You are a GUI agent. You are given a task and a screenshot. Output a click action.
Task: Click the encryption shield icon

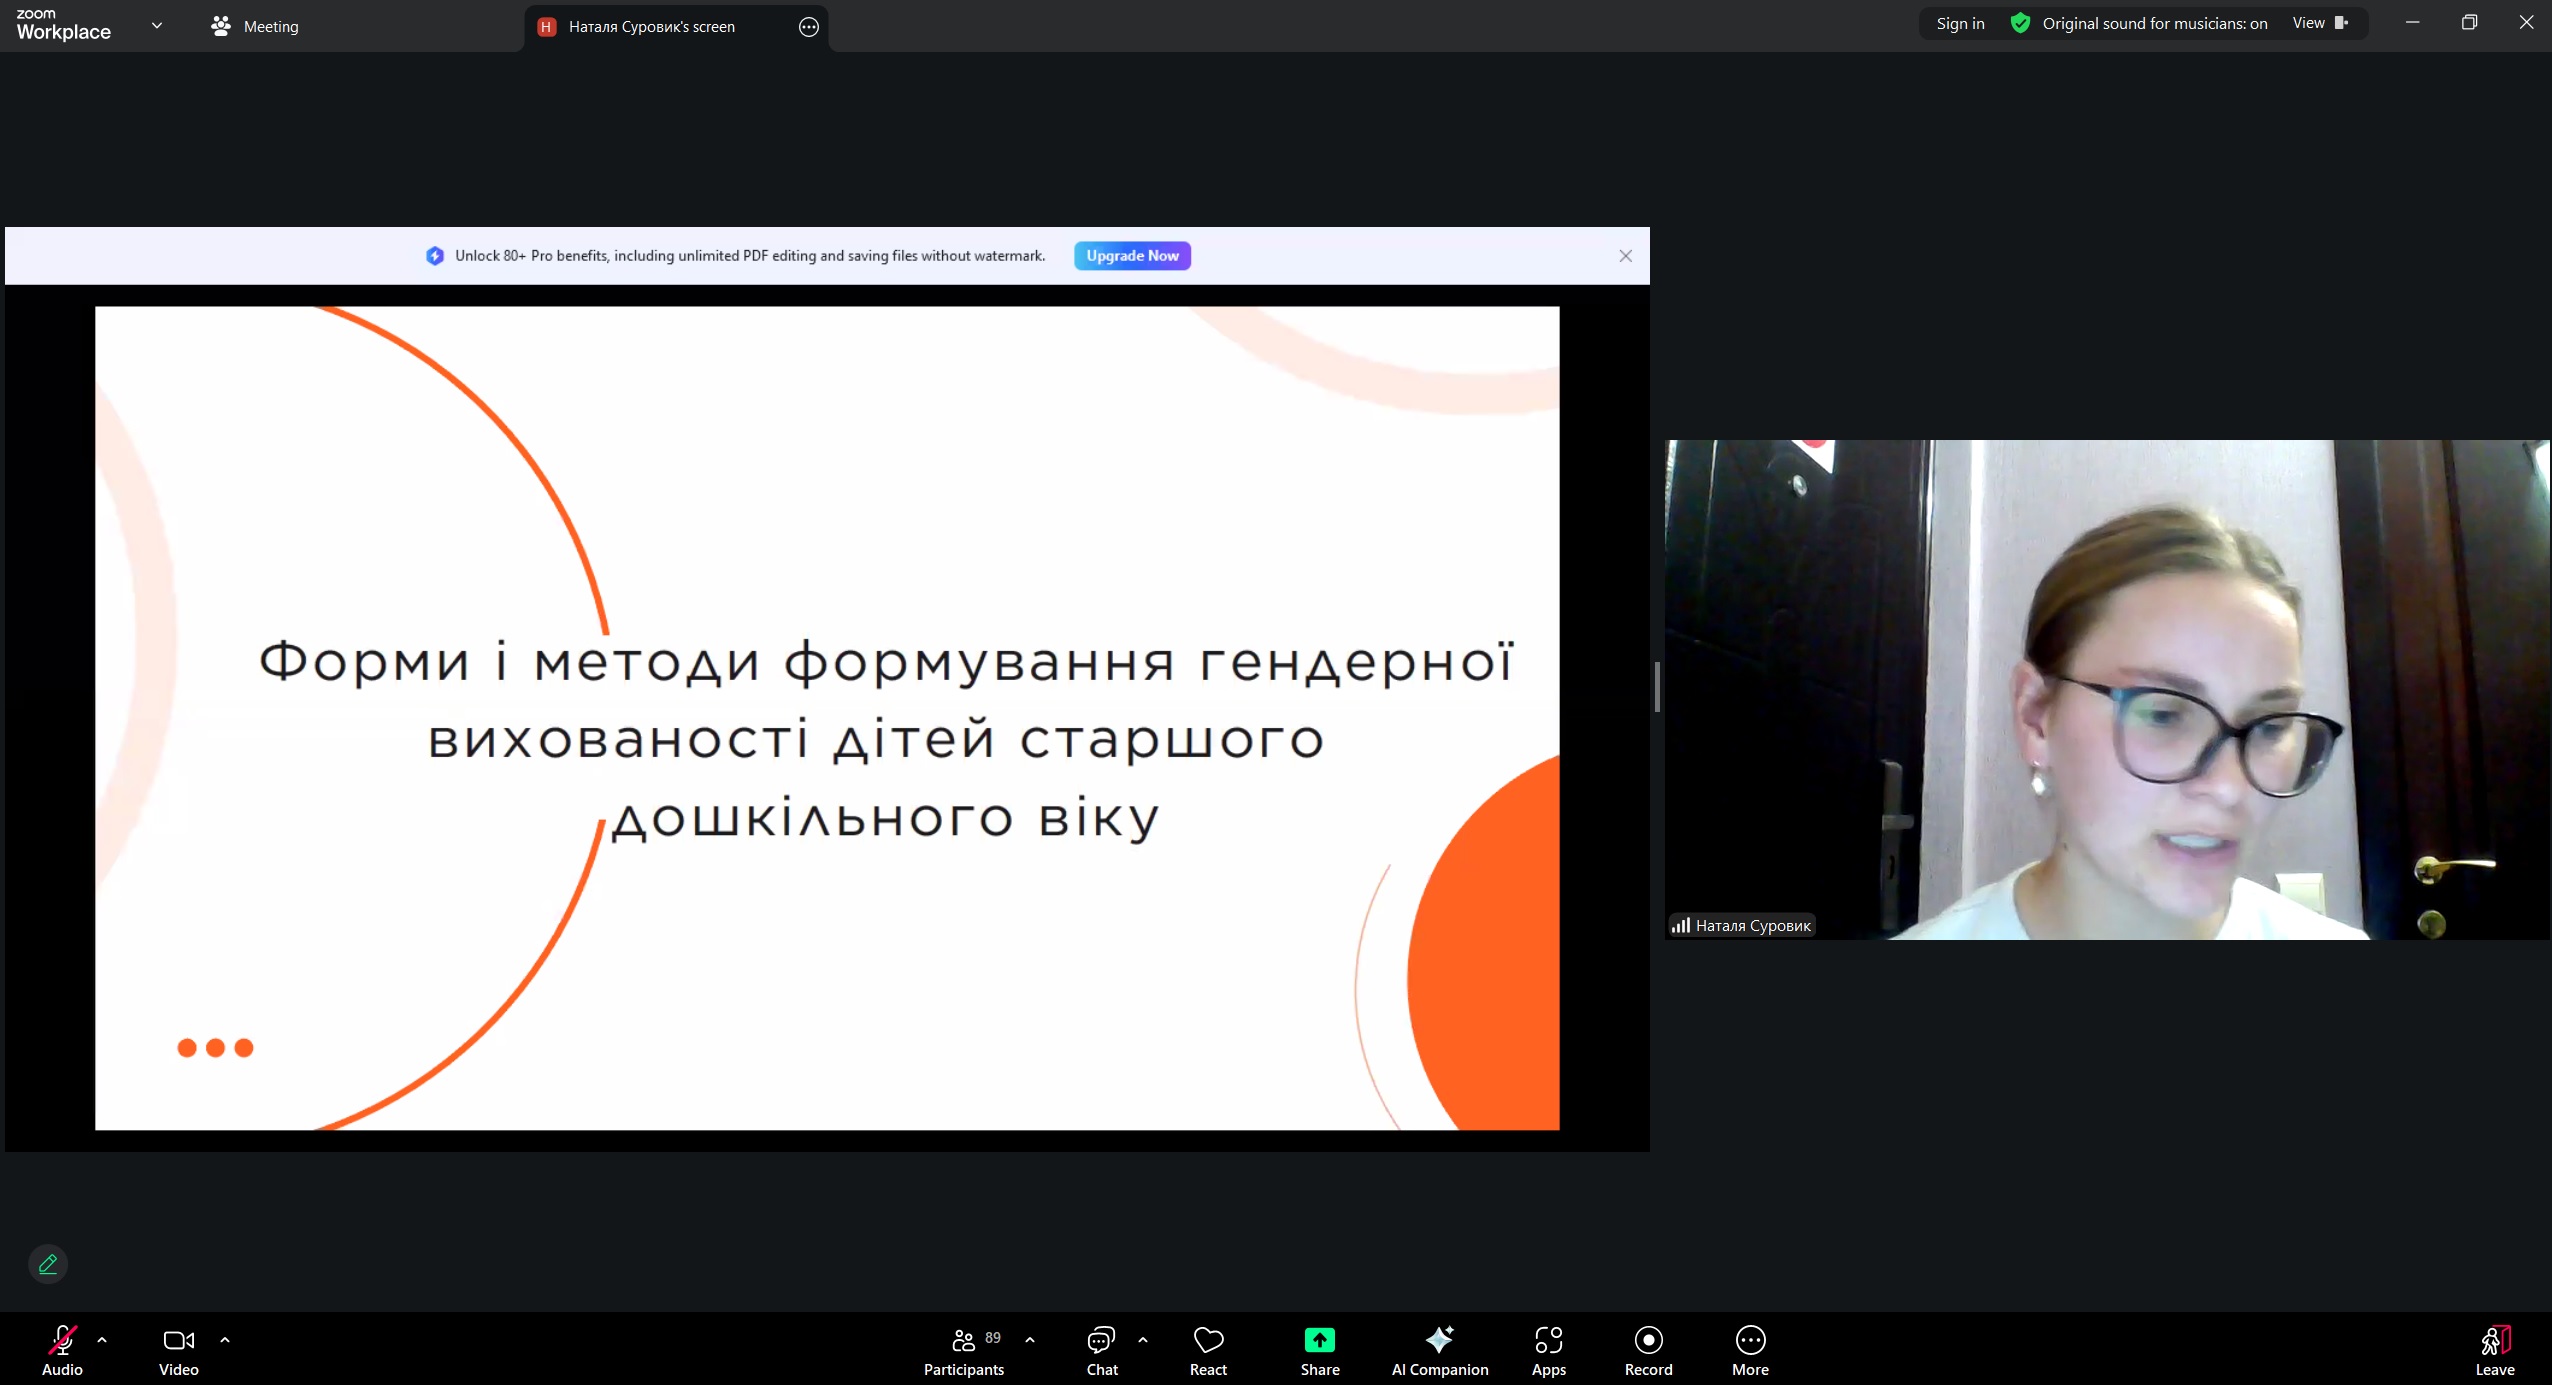pyautogui.click(x=2020, y=23)
